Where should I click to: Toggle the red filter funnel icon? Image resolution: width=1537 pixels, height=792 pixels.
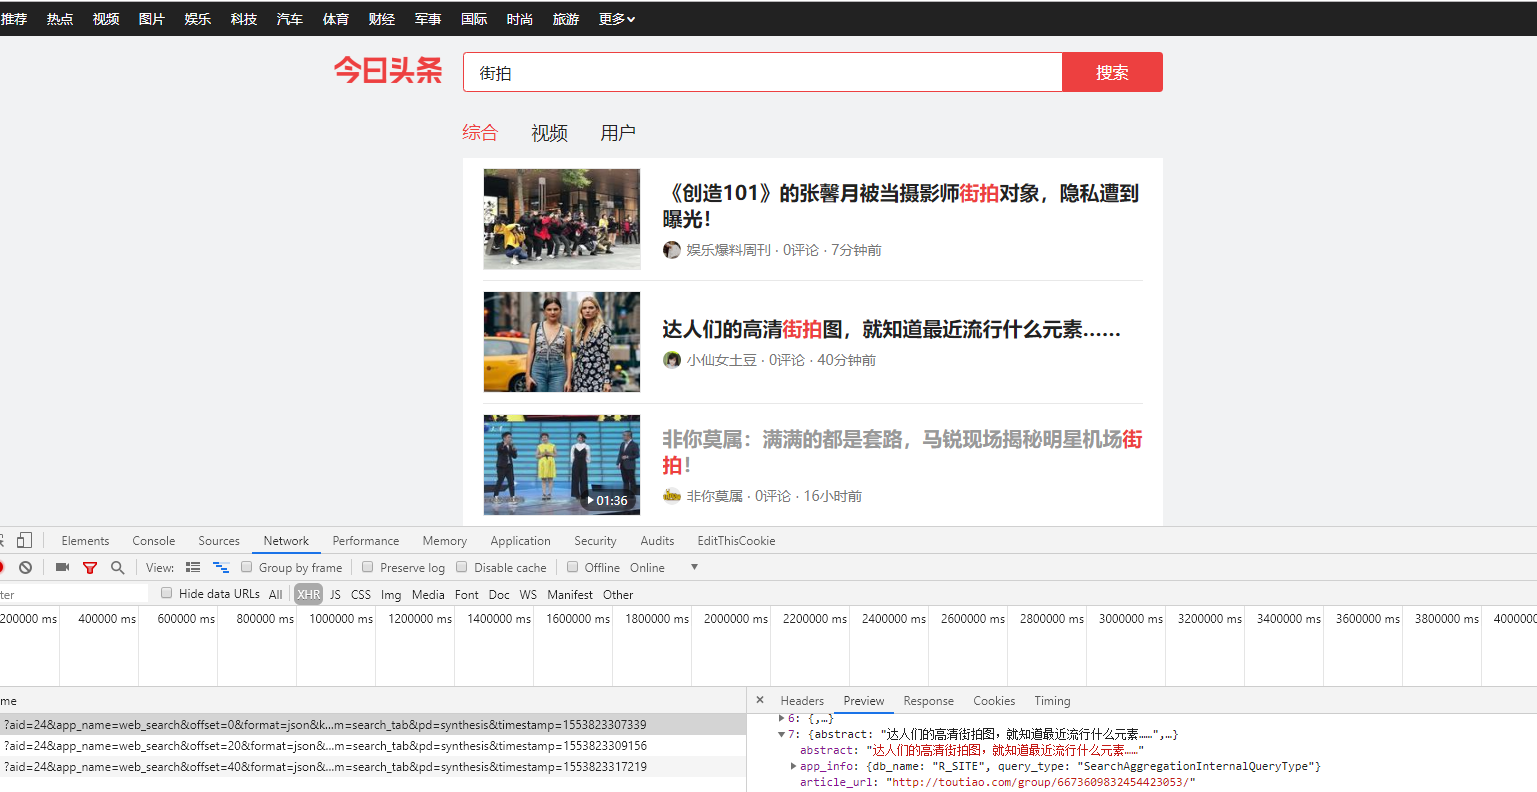(x=90, y=567)
